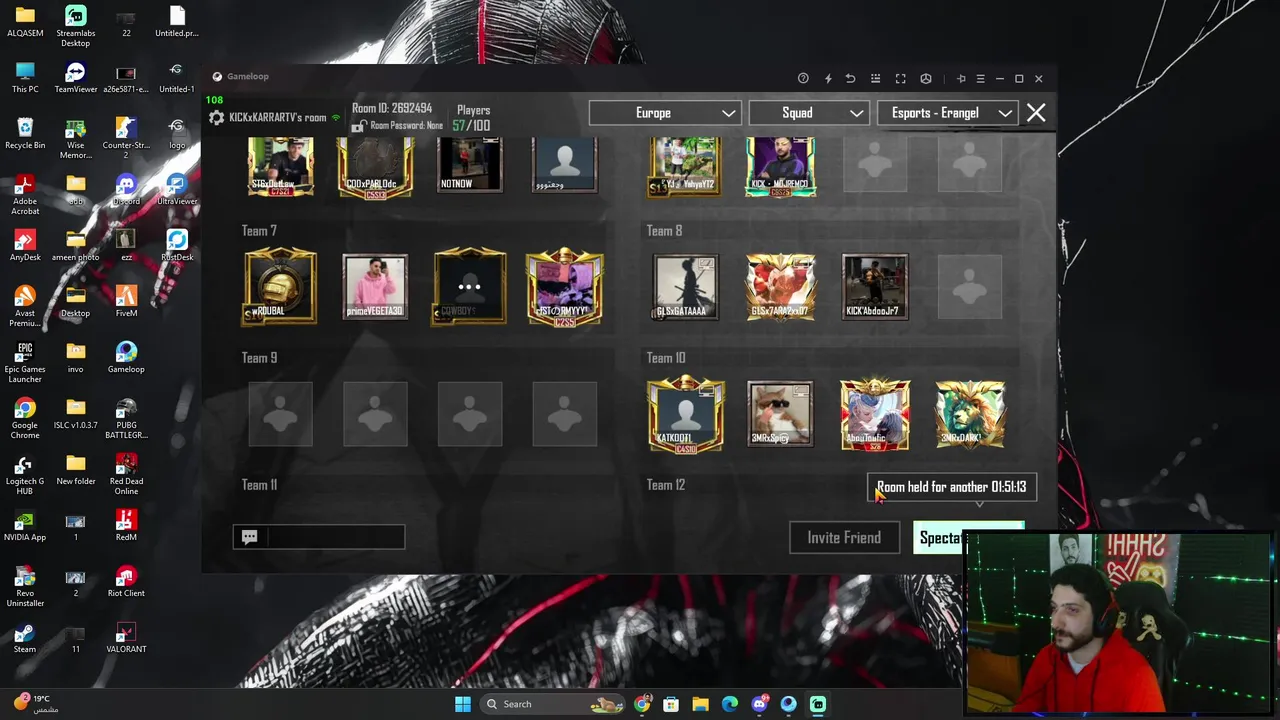Open Adobe Acrobat desktop icon
1280x720 pixels.
[x=25, y=195]
